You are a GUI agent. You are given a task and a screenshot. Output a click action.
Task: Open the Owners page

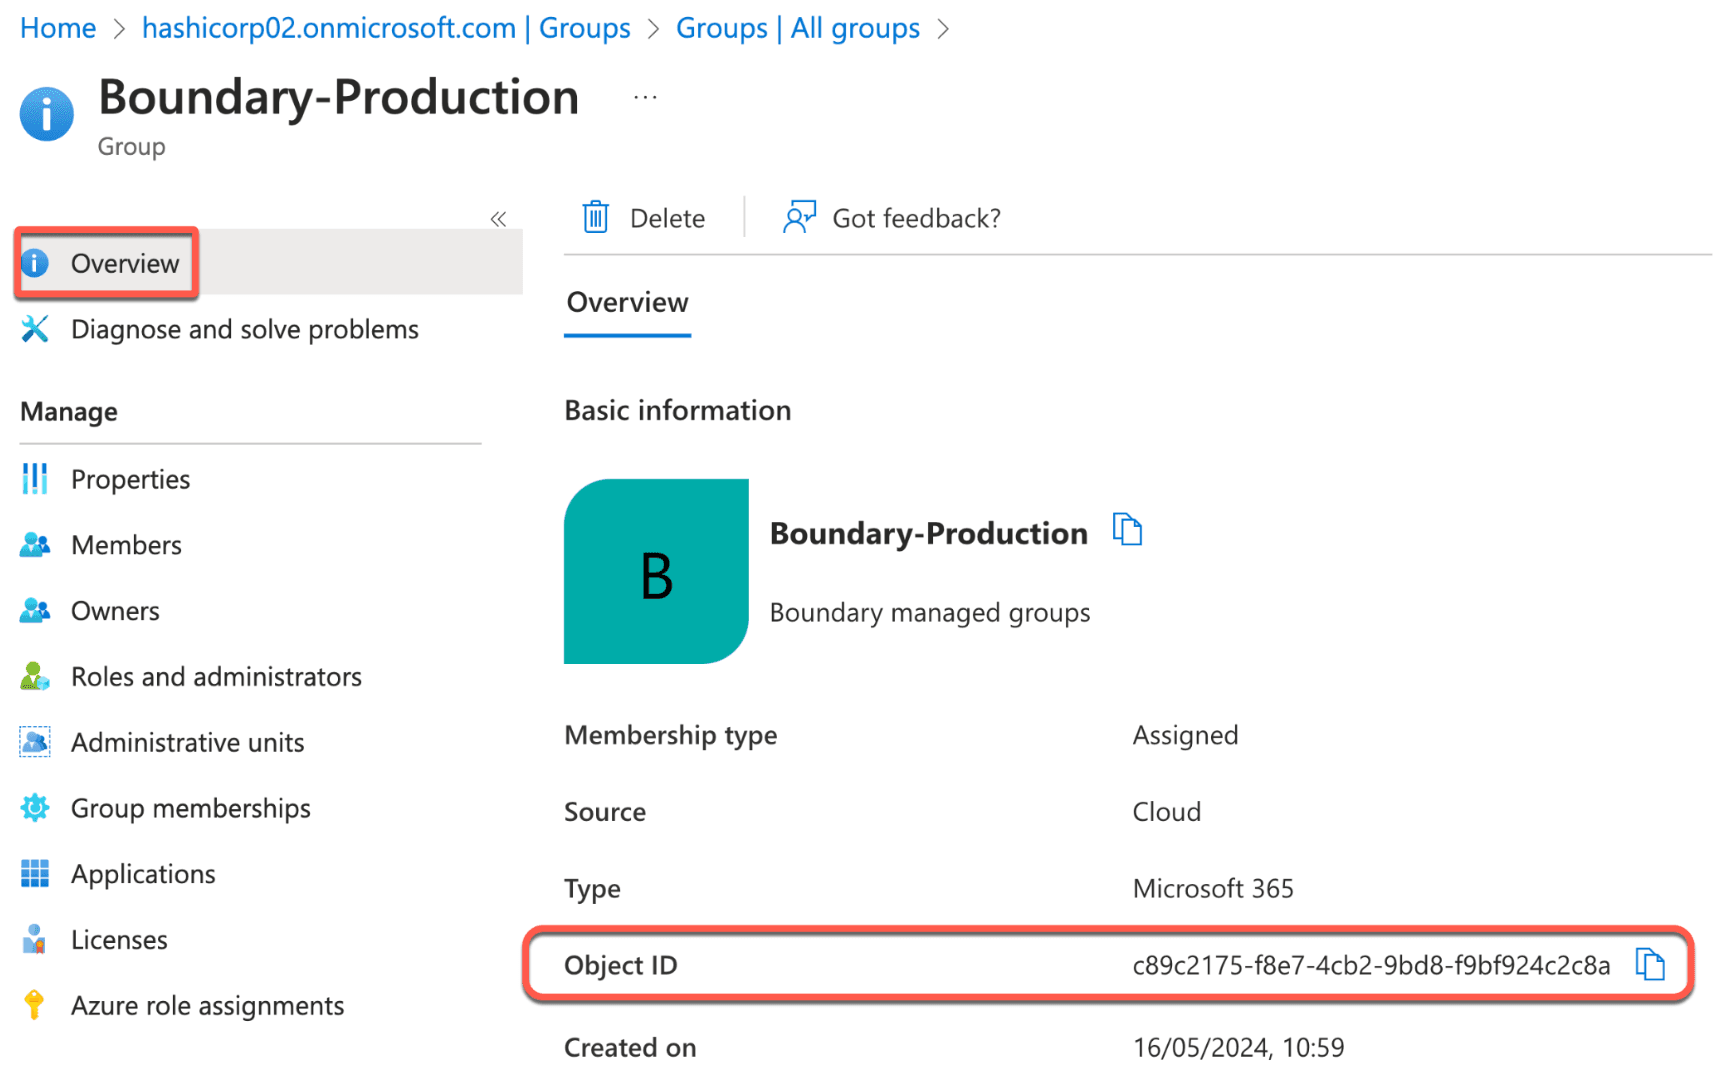point(115,611)
